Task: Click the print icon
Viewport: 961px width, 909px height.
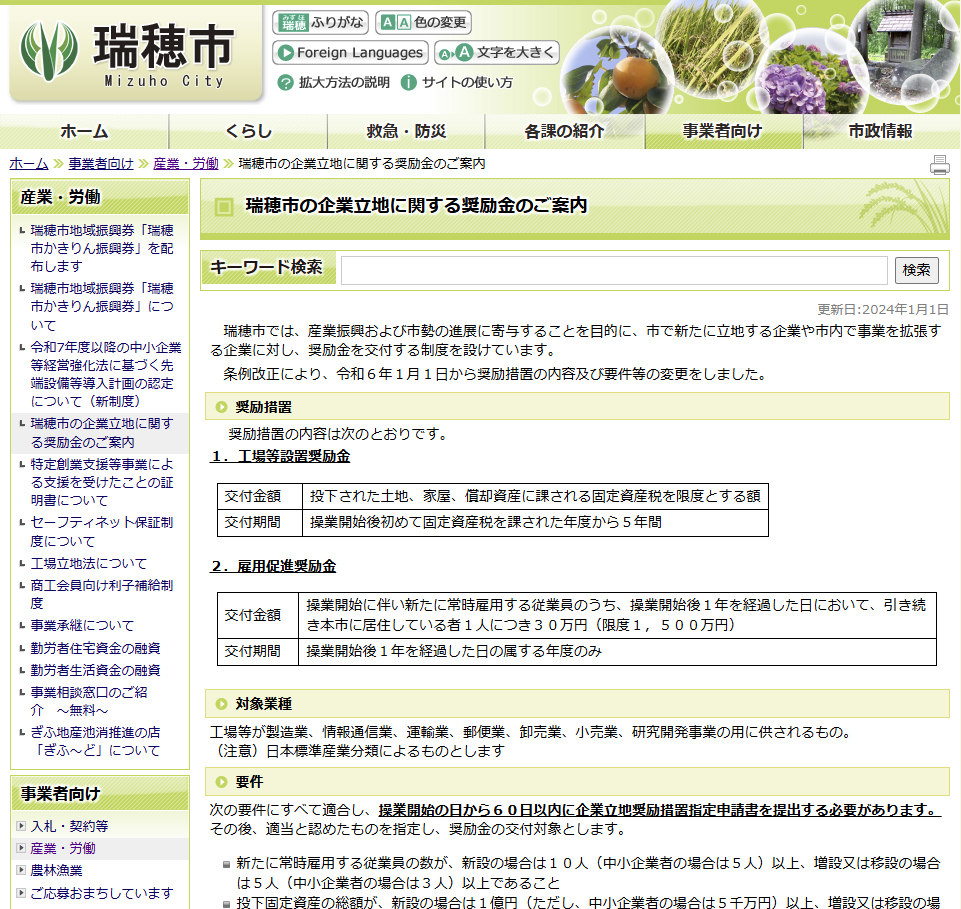Action: (x=940, y=165)
